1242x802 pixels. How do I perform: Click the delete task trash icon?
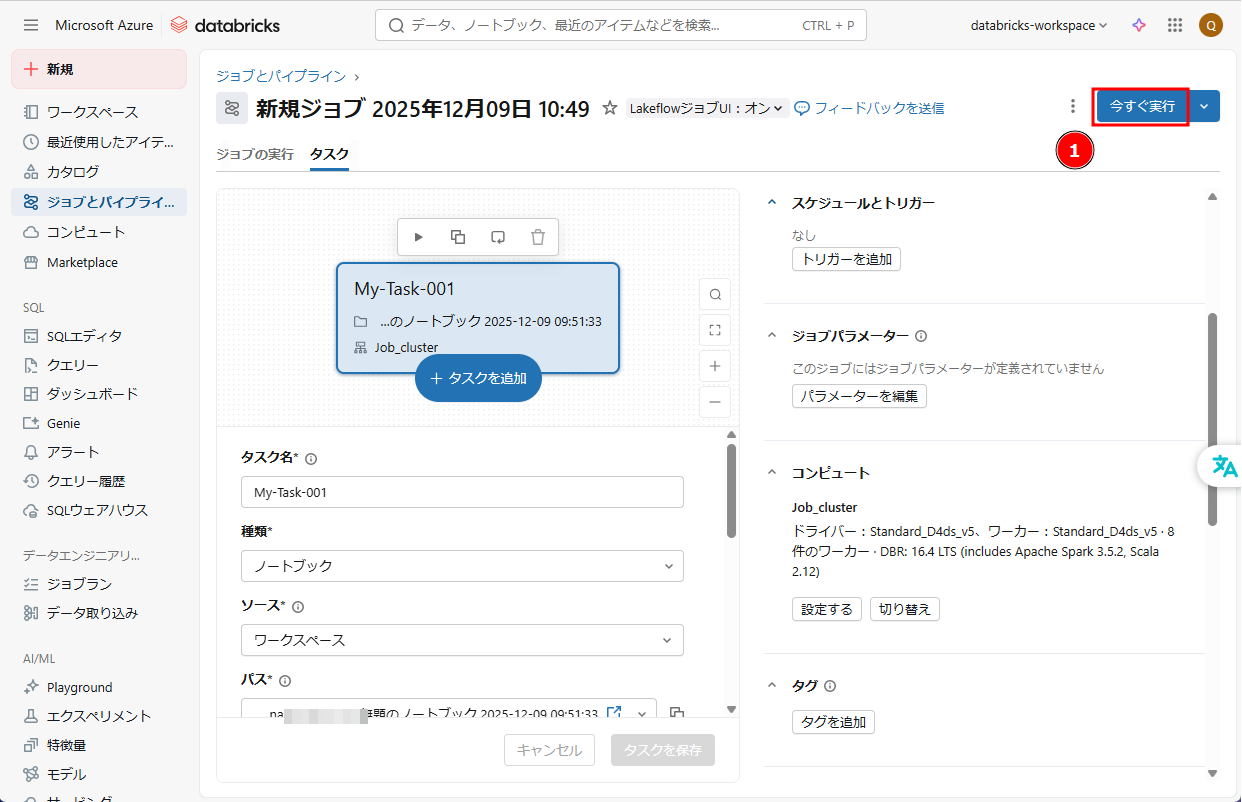(x=538, y=237)
